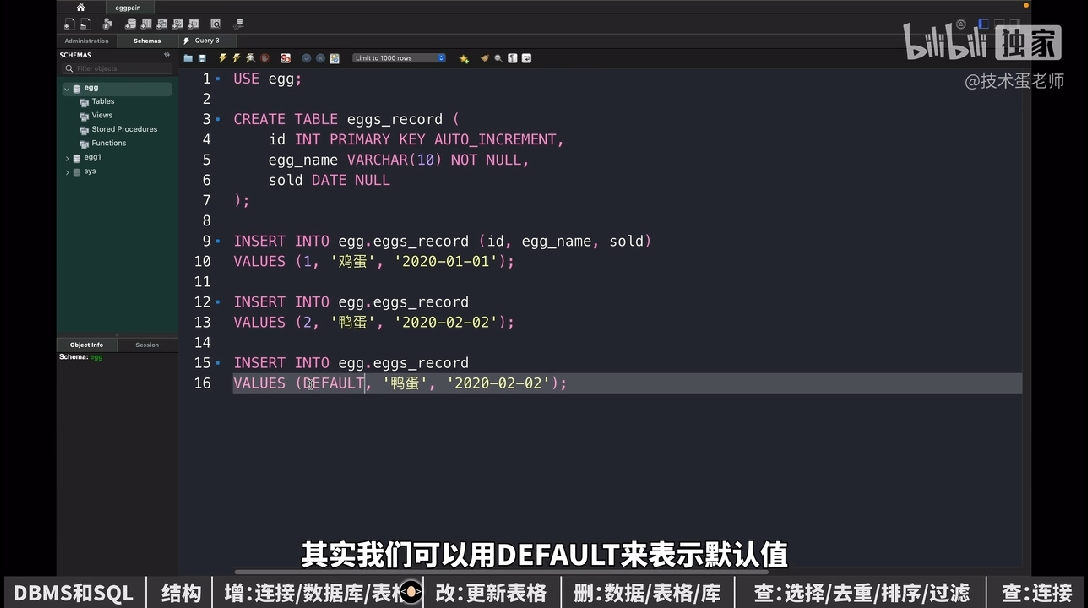This screenshot has width=1088, height=608.
Task: Click the beautify query broom icon
Action: [x=485, y=58]
